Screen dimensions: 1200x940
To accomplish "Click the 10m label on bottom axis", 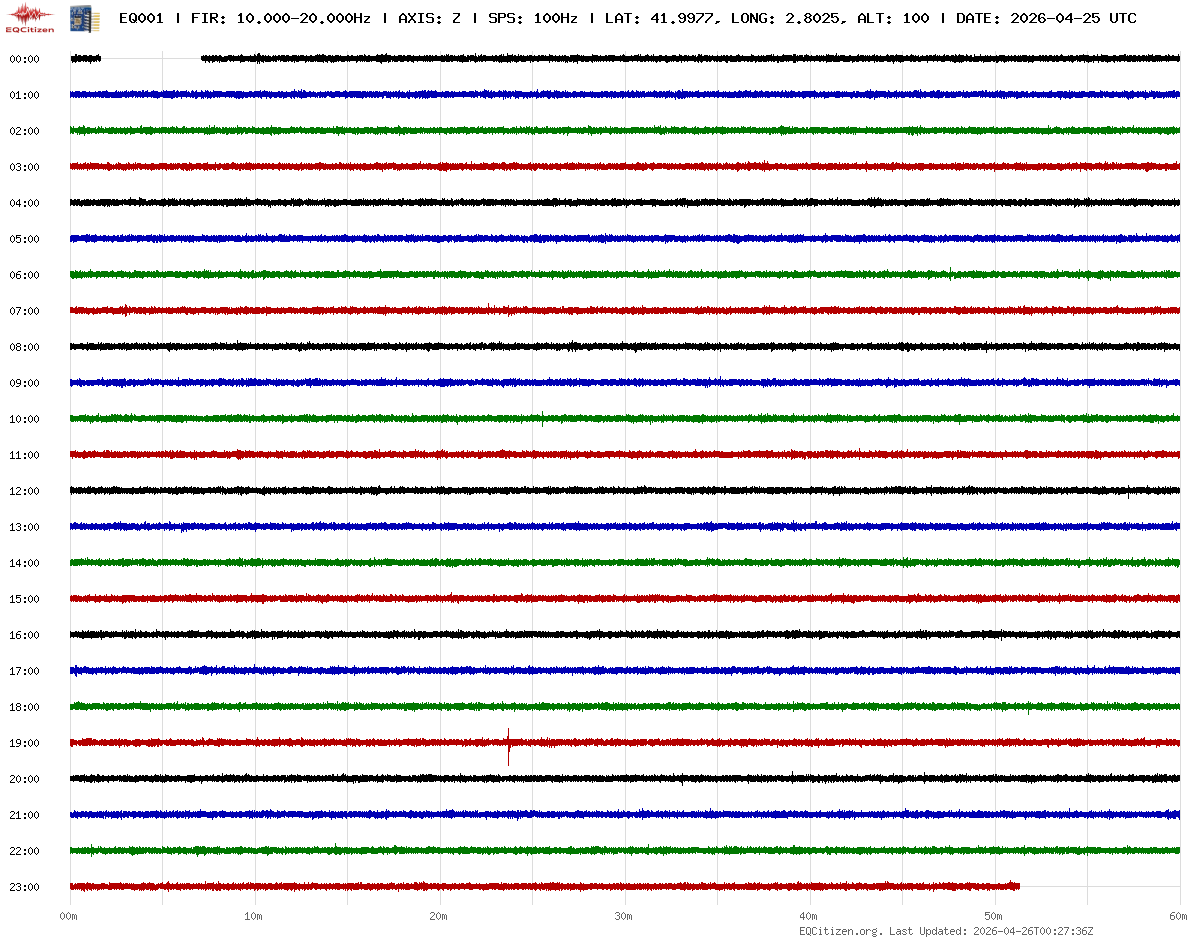I will (254, 916).
